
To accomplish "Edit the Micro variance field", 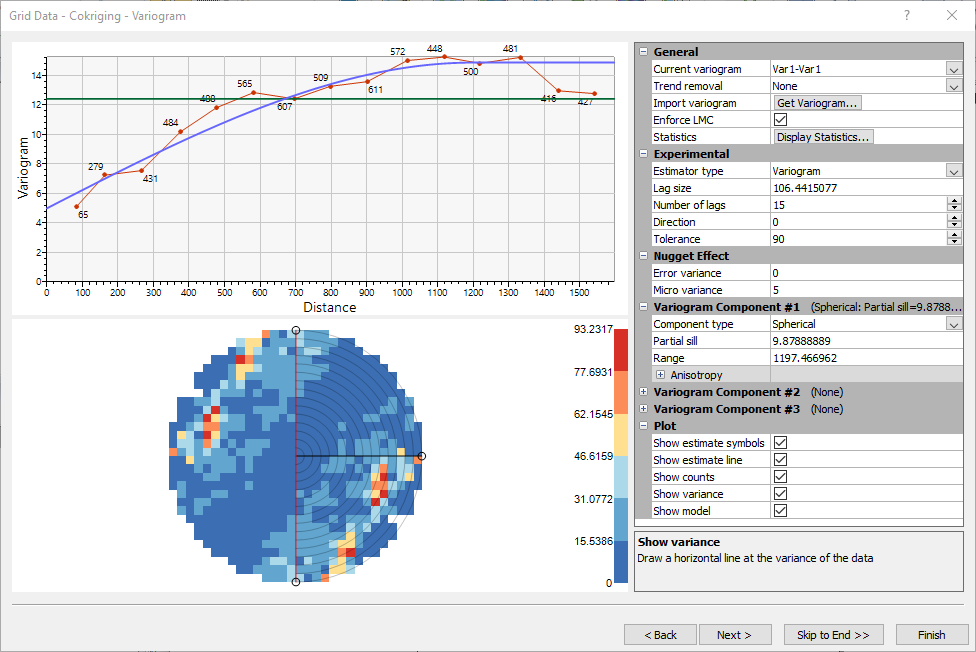I will click(866, 290).
